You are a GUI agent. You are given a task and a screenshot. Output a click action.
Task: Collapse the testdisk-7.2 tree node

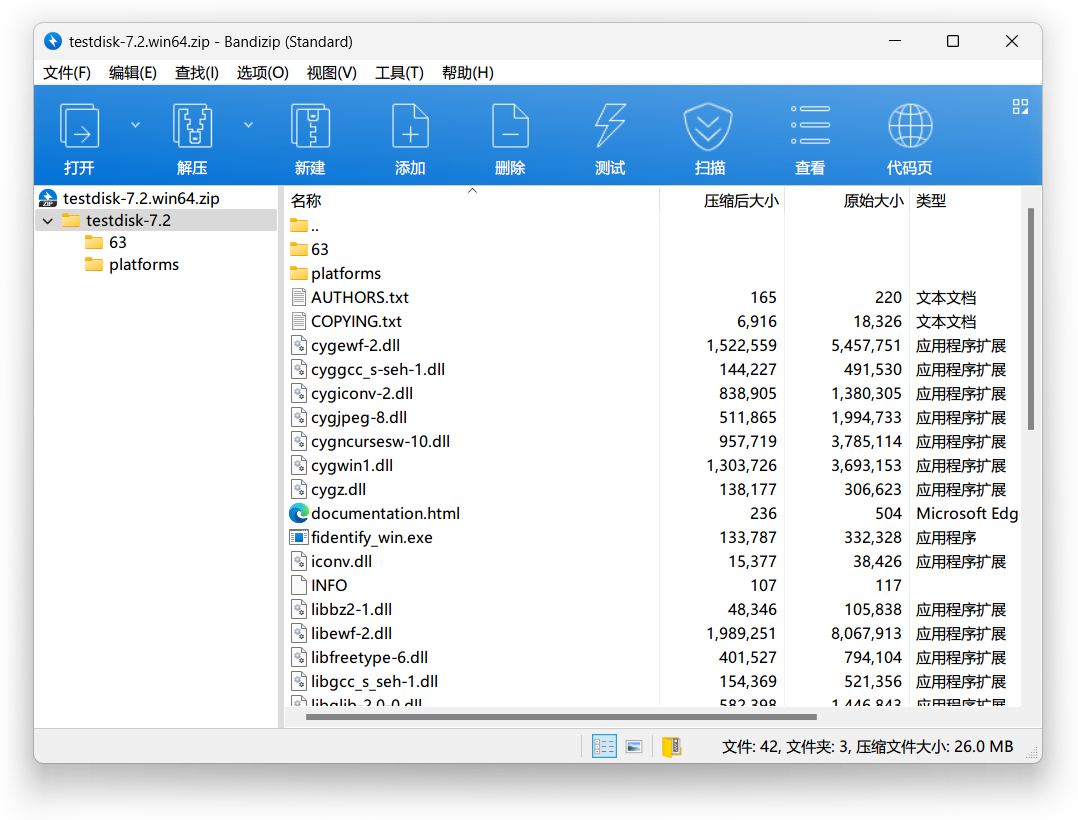click(47, 220)
